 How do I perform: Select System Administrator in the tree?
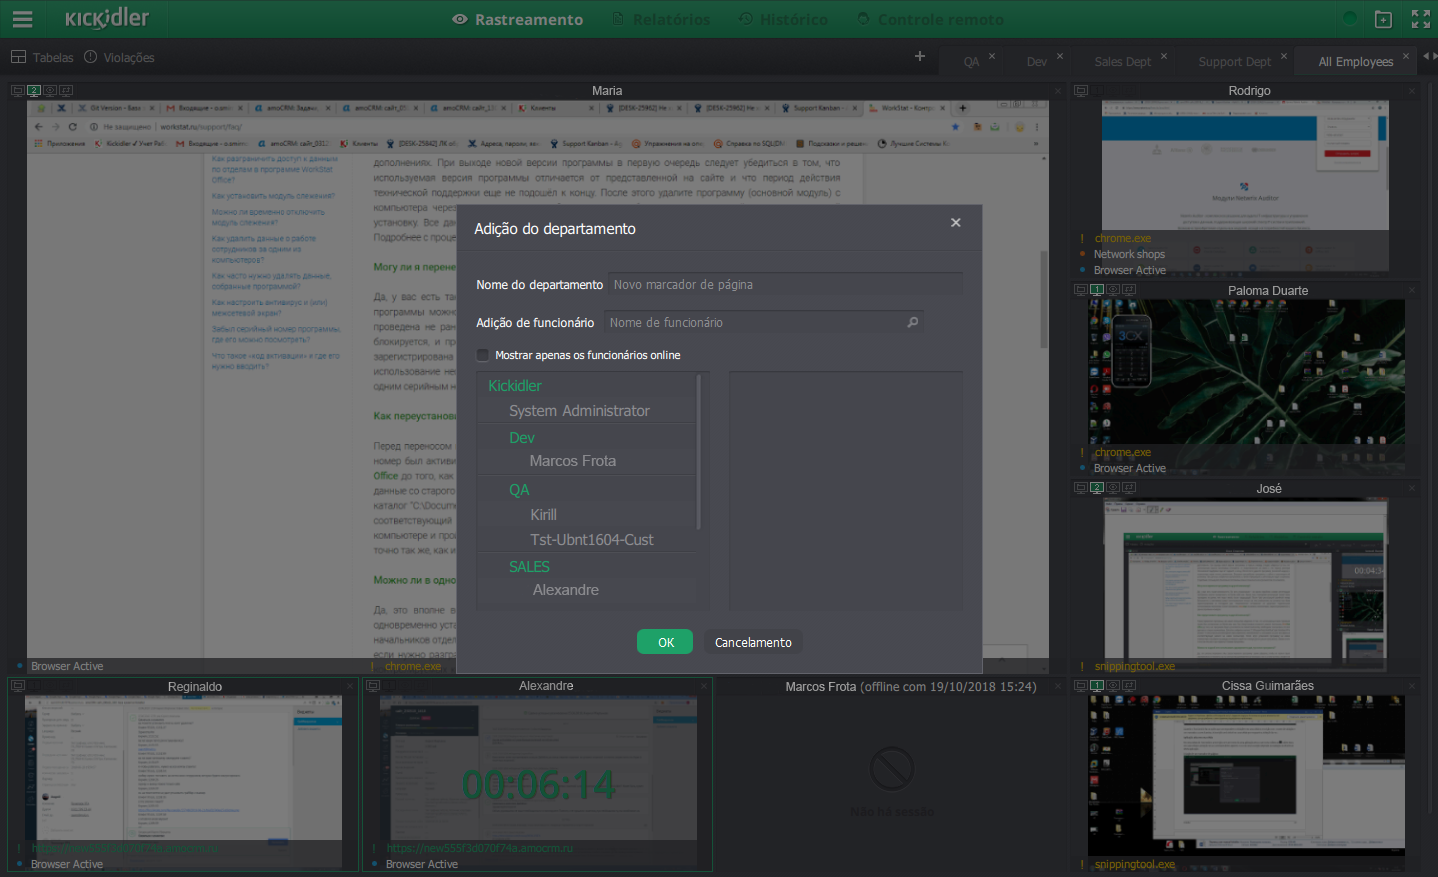point(579,411)
